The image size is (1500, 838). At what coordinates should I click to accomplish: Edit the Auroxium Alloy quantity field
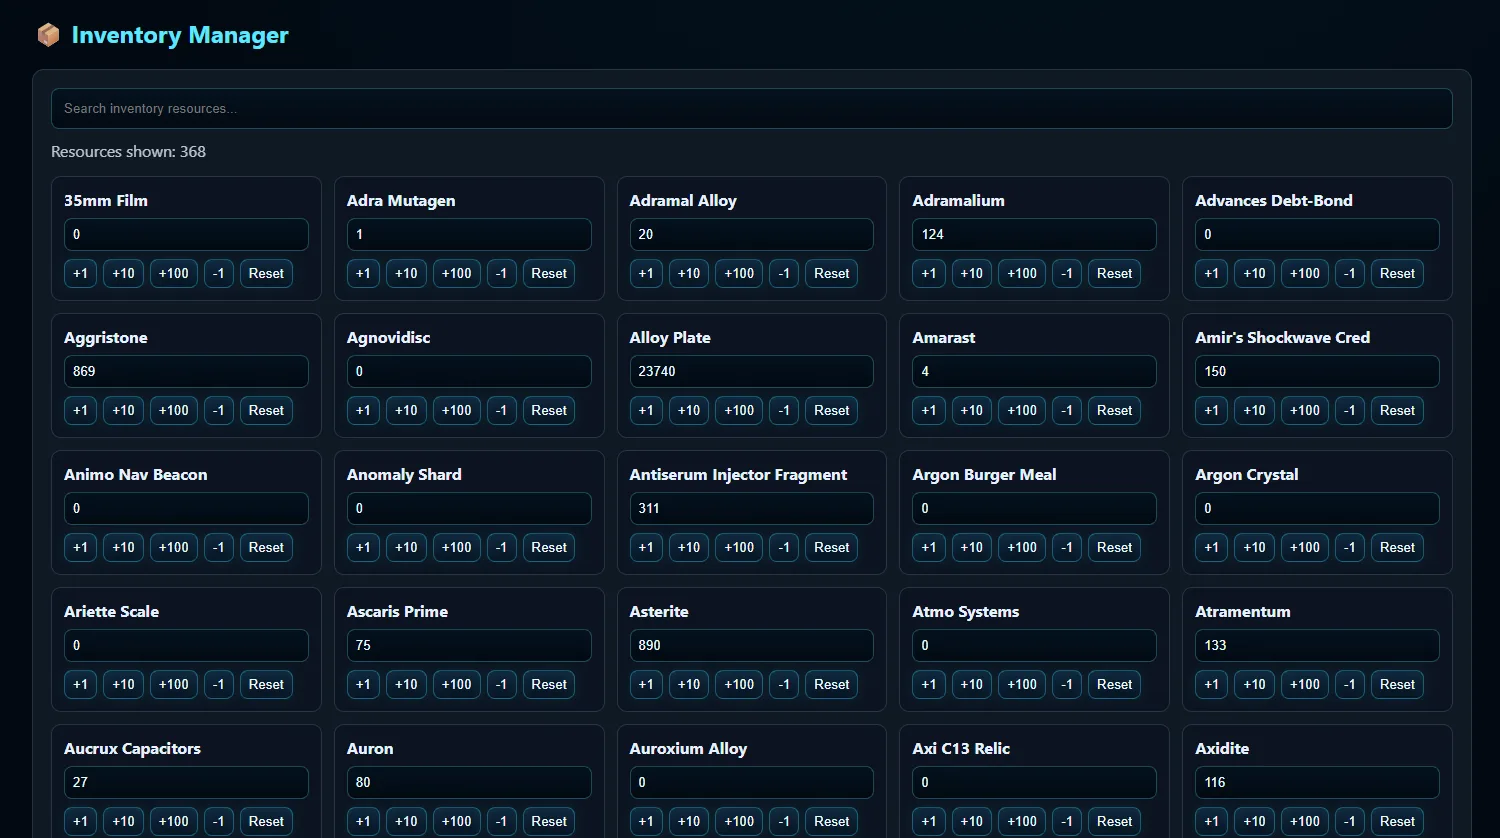click(x=752, y=782)
